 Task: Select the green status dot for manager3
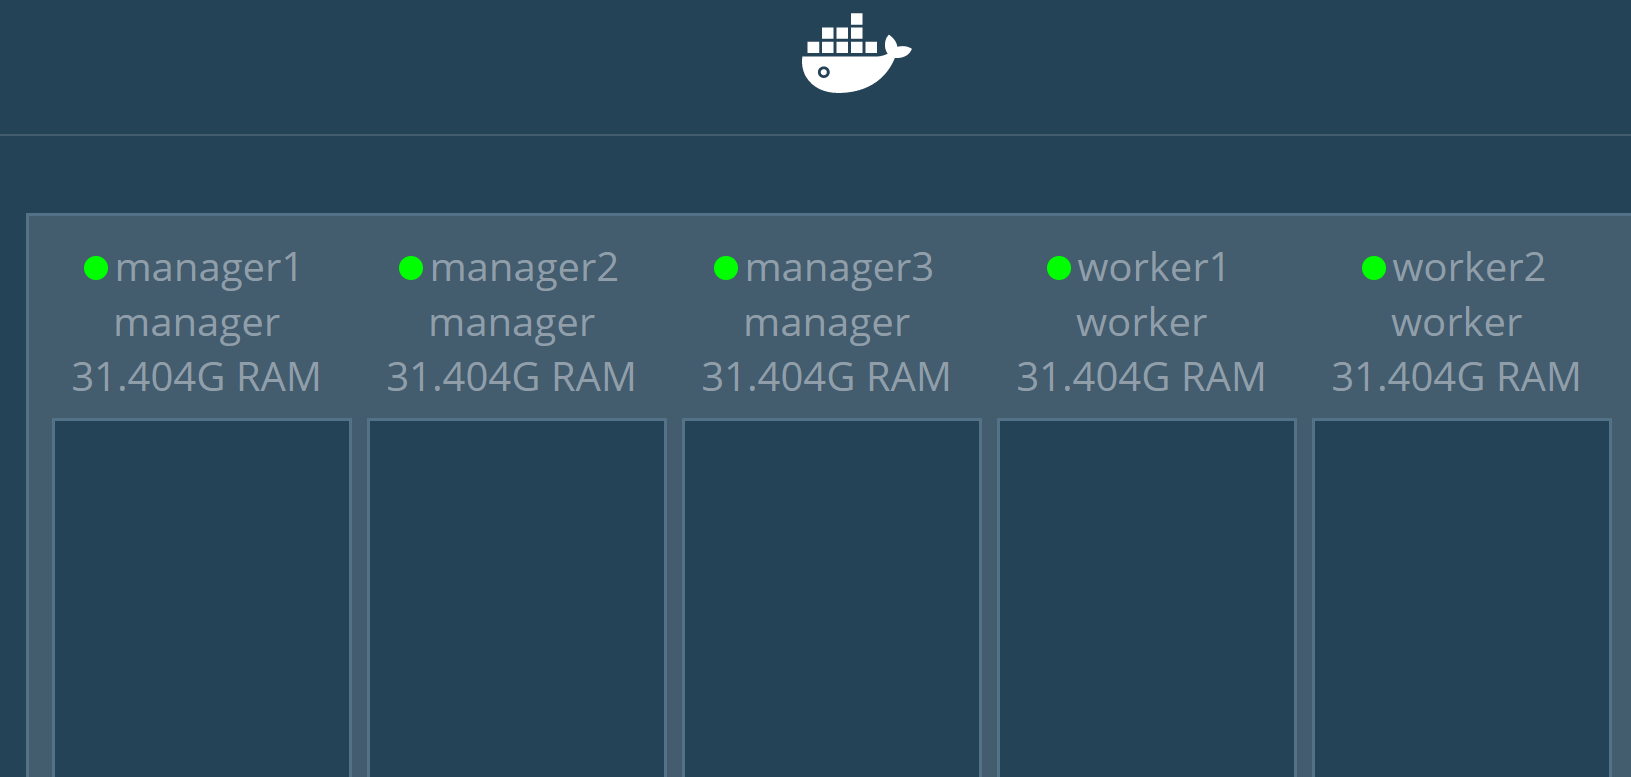pos(726,268)
